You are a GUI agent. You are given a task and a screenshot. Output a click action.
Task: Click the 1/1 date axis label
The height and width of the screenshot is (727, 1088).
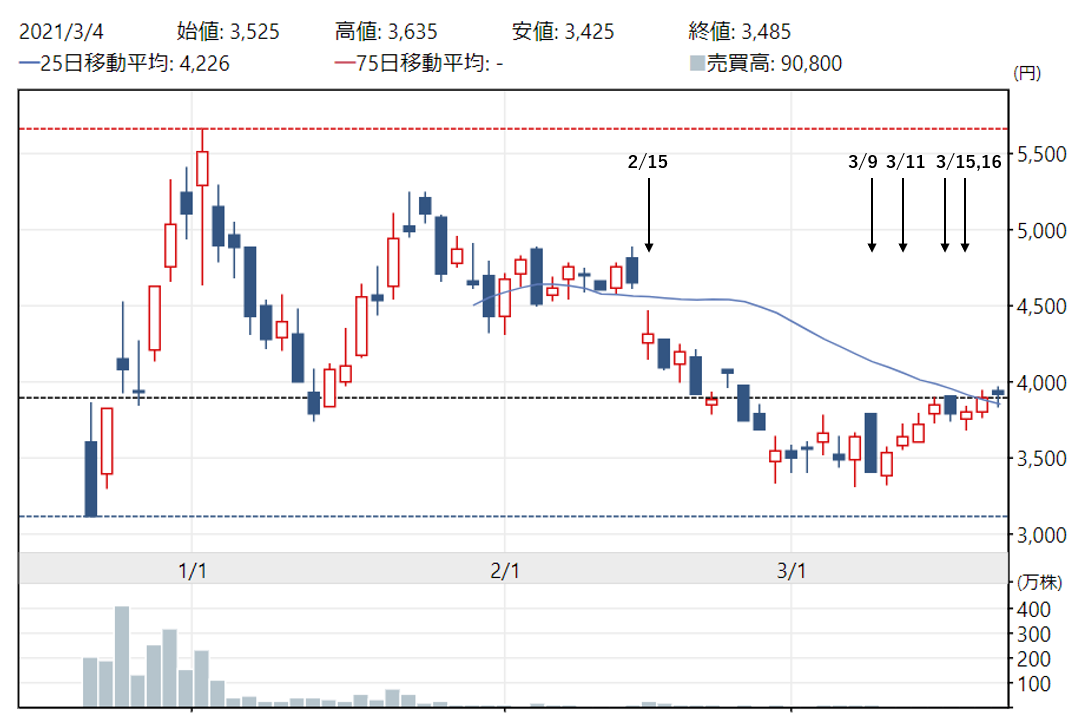coord(192,571)
